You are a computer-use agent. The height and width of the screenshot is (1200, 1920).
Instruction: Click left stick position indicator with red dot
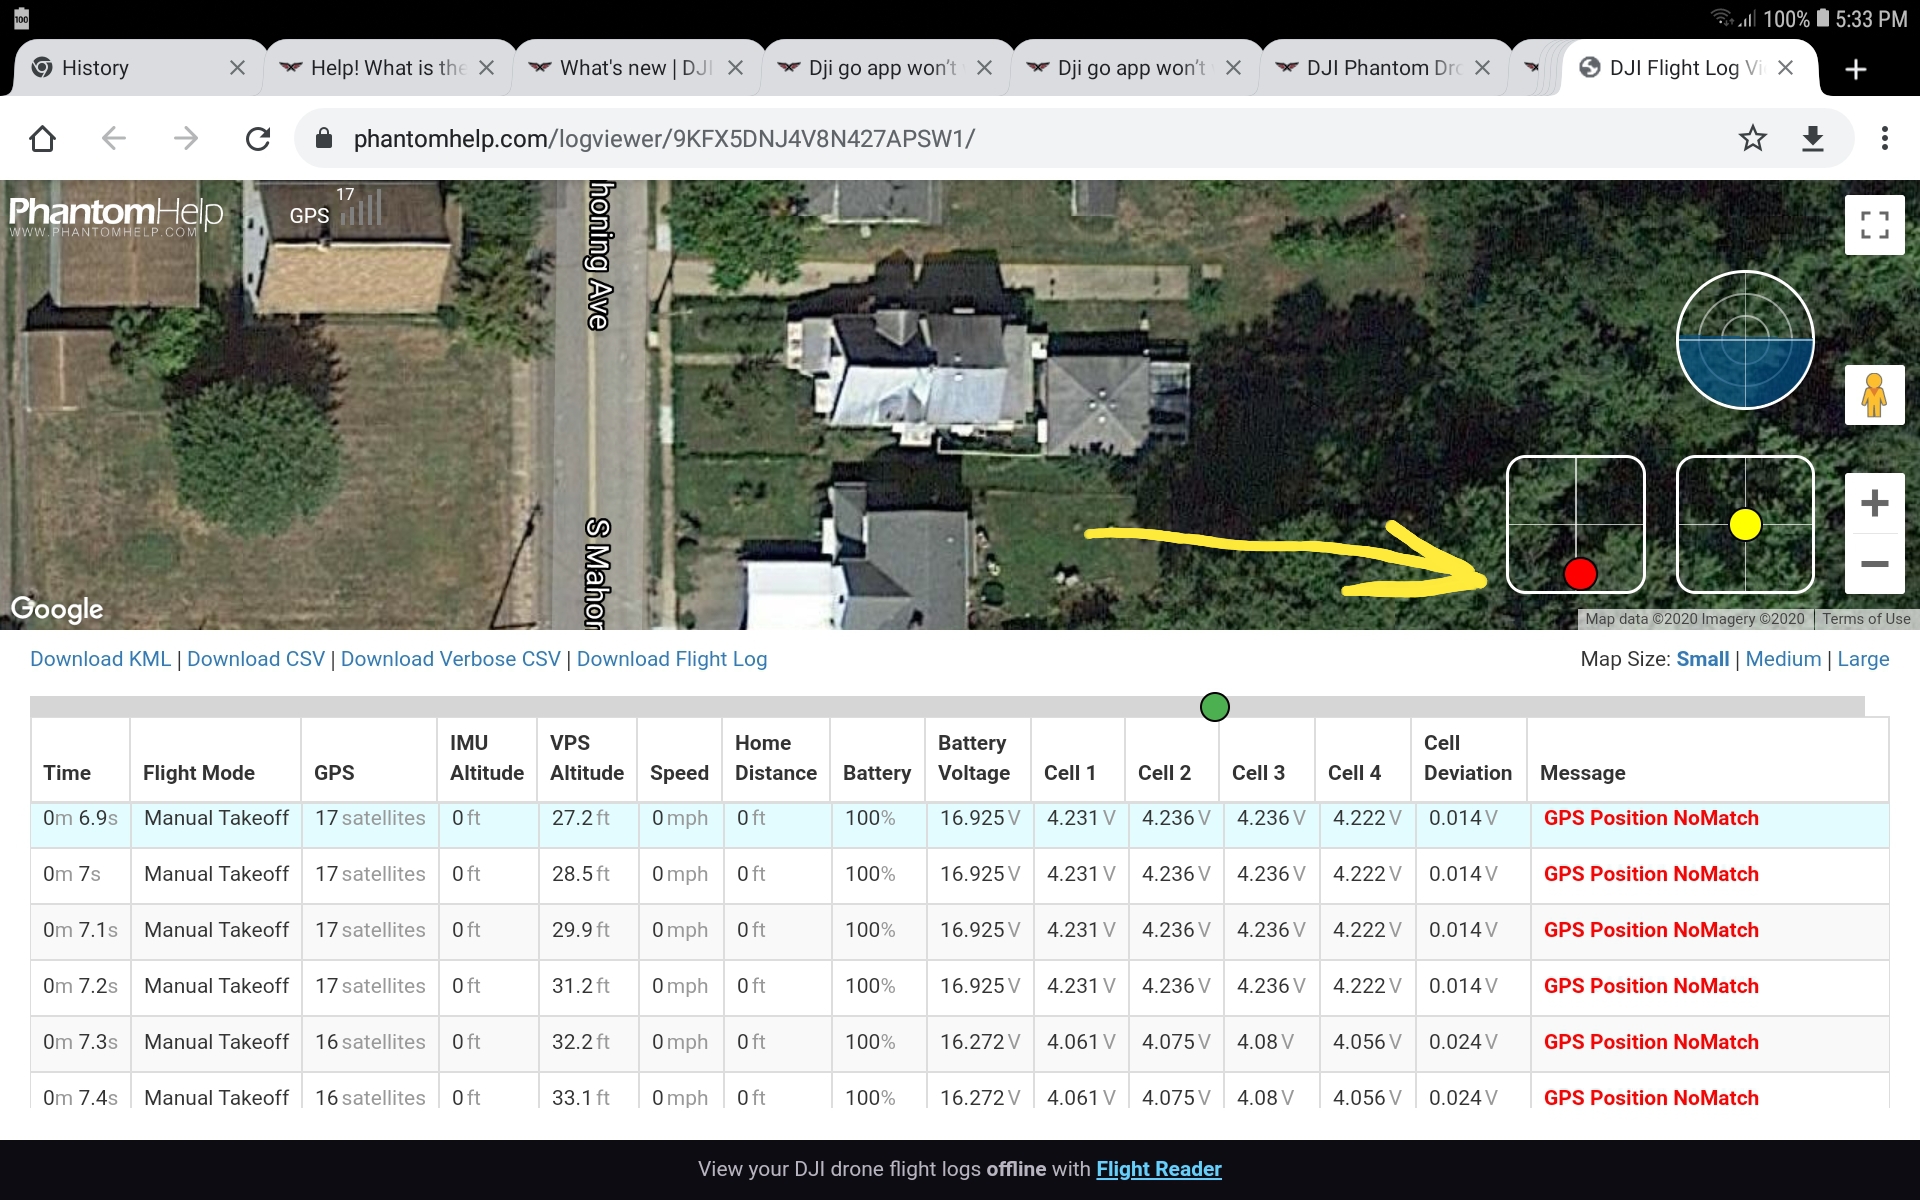click(1576, 524)
